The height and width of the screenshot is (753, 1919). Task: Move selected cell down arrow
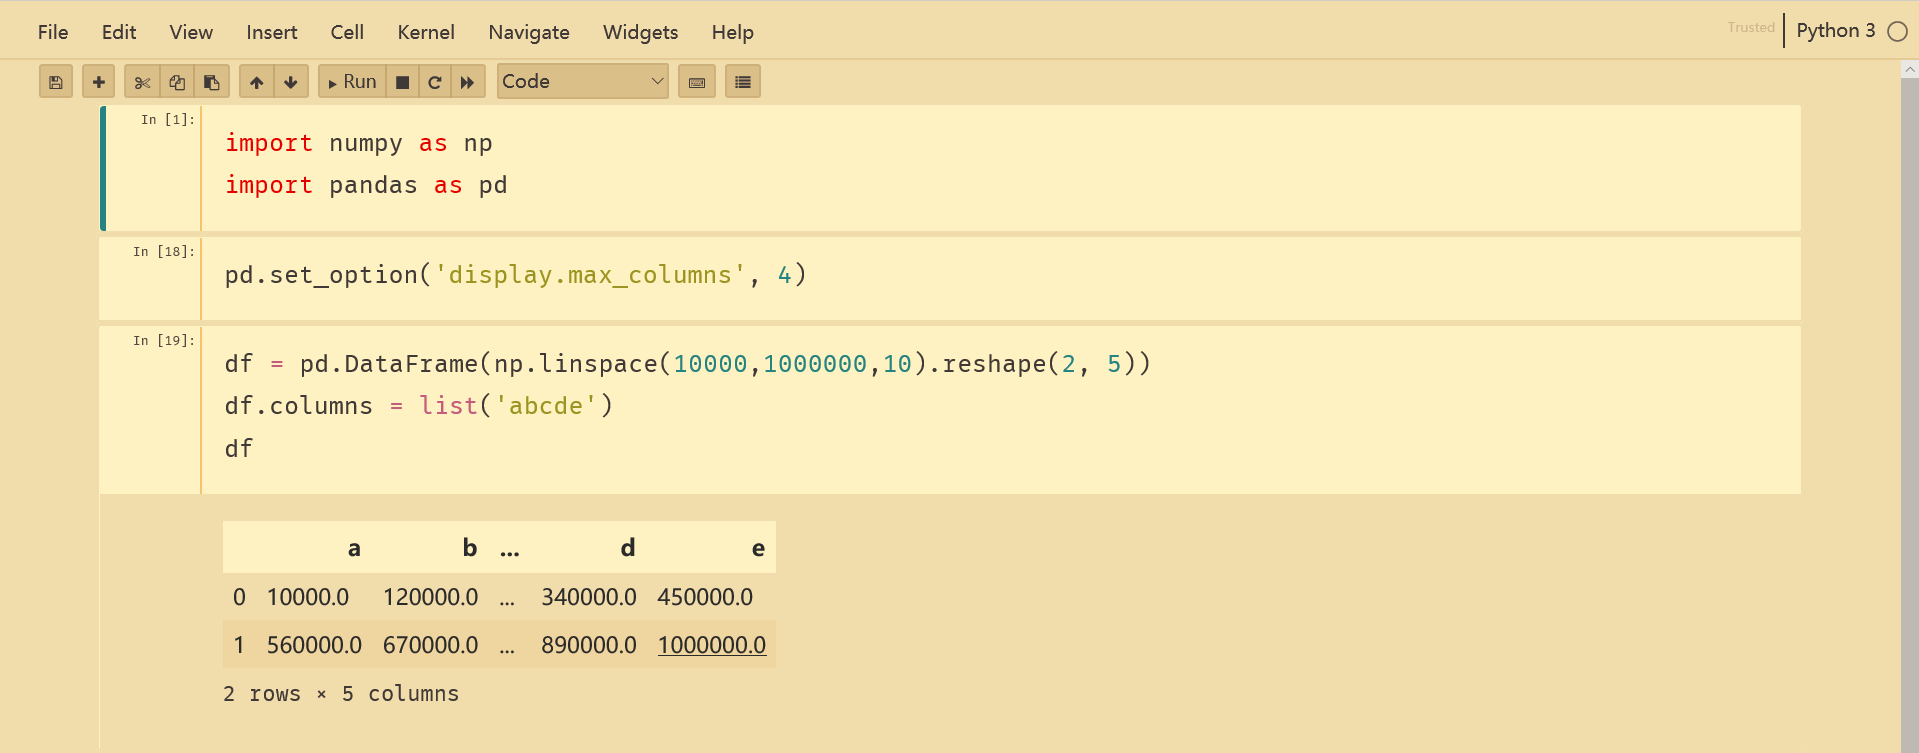coord(291,82)
